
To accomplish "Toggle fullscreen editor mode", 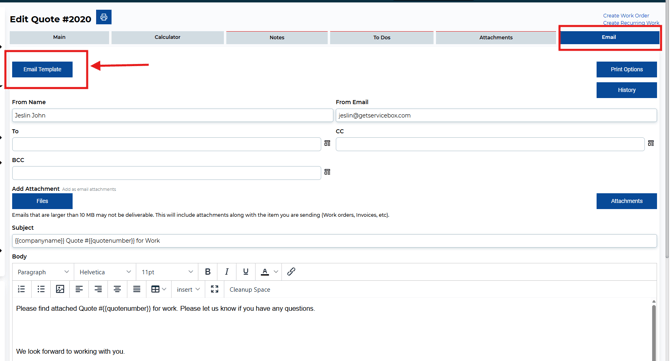I will point(215,289).
